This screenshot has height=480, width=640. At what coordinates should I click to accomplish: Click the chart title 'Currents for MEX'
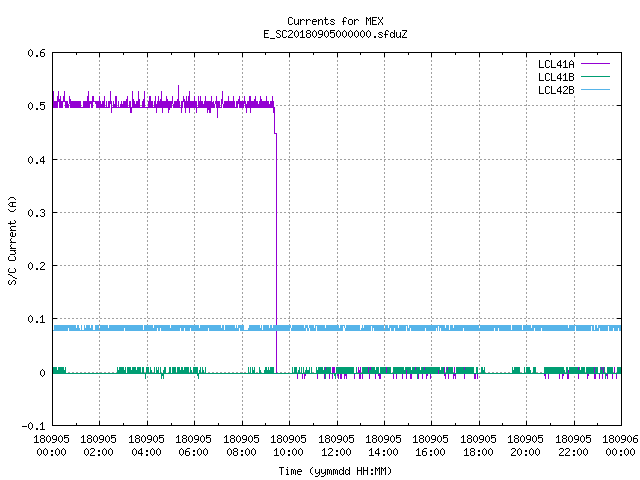coord(335,21)
